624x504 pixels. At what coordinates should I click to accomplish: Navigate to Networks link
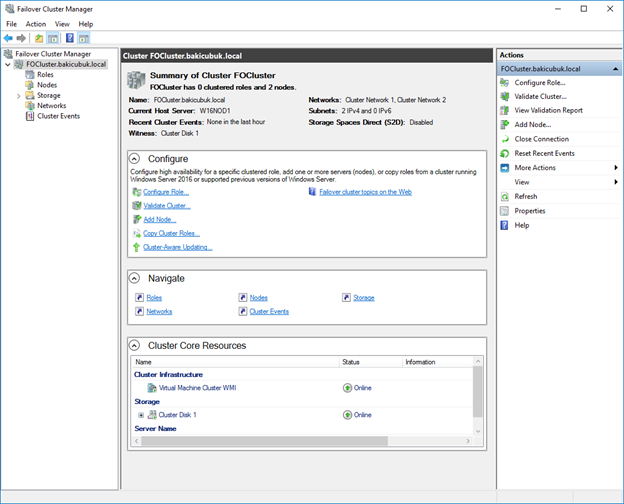tap(159, 311)
